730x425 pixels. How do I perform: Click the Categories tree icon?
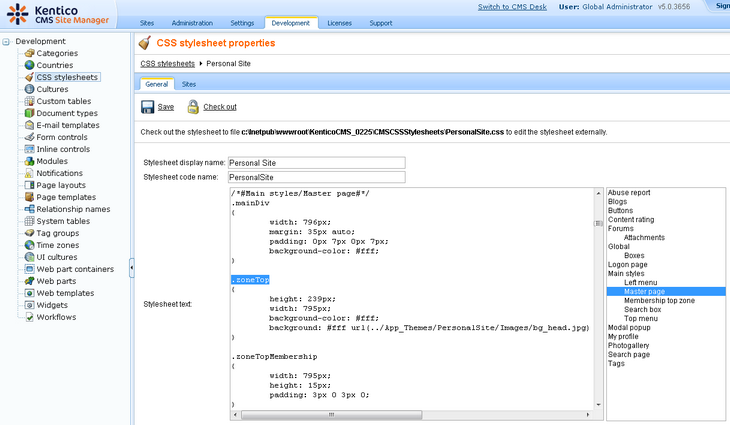29,53
